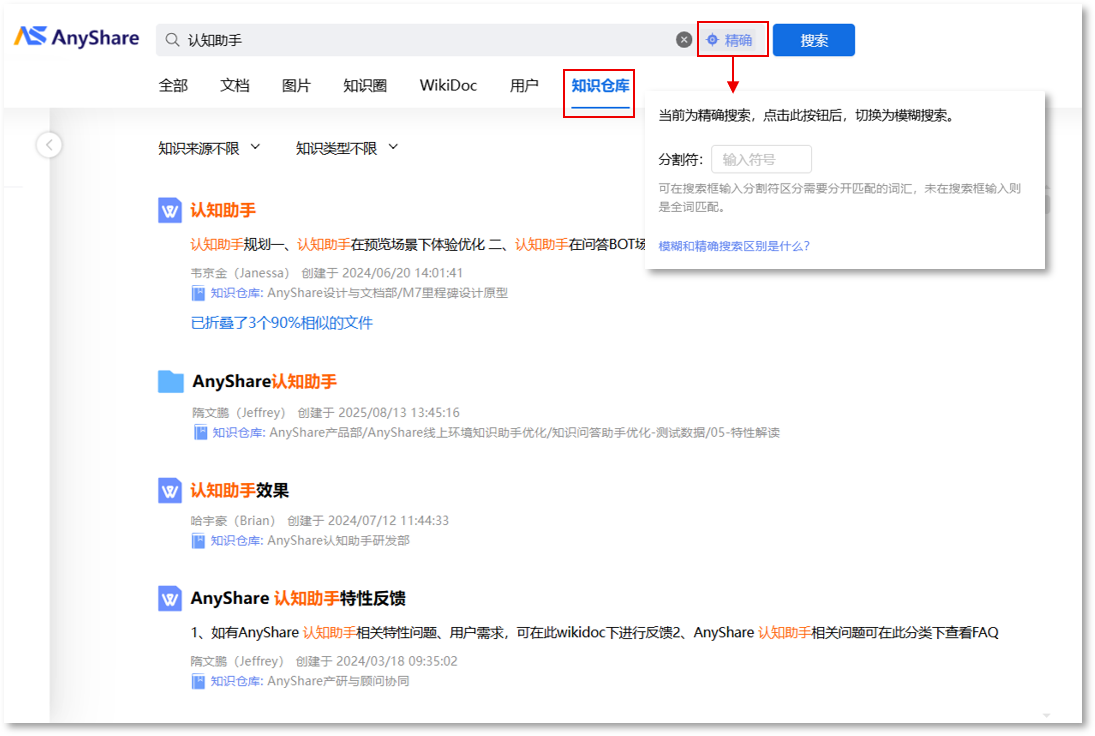
Task: Open the 认知助手效果 result
Action: click(x=240, y=490)
